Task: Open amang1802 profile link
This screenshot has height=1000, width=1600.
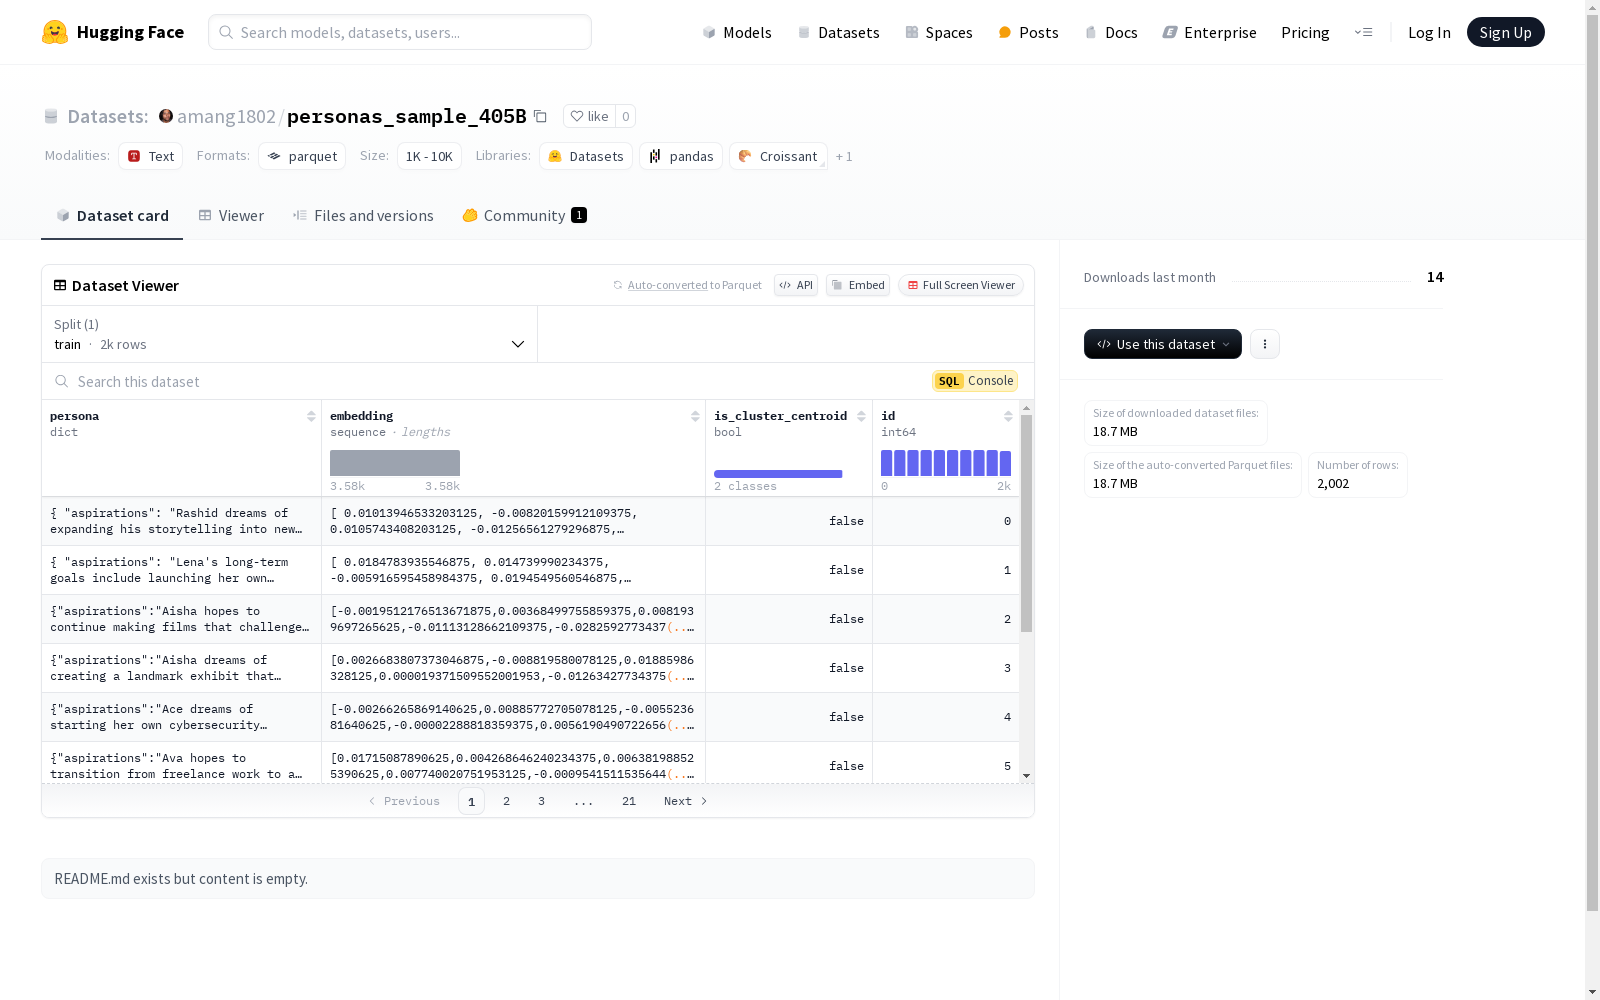Action: 226,116
